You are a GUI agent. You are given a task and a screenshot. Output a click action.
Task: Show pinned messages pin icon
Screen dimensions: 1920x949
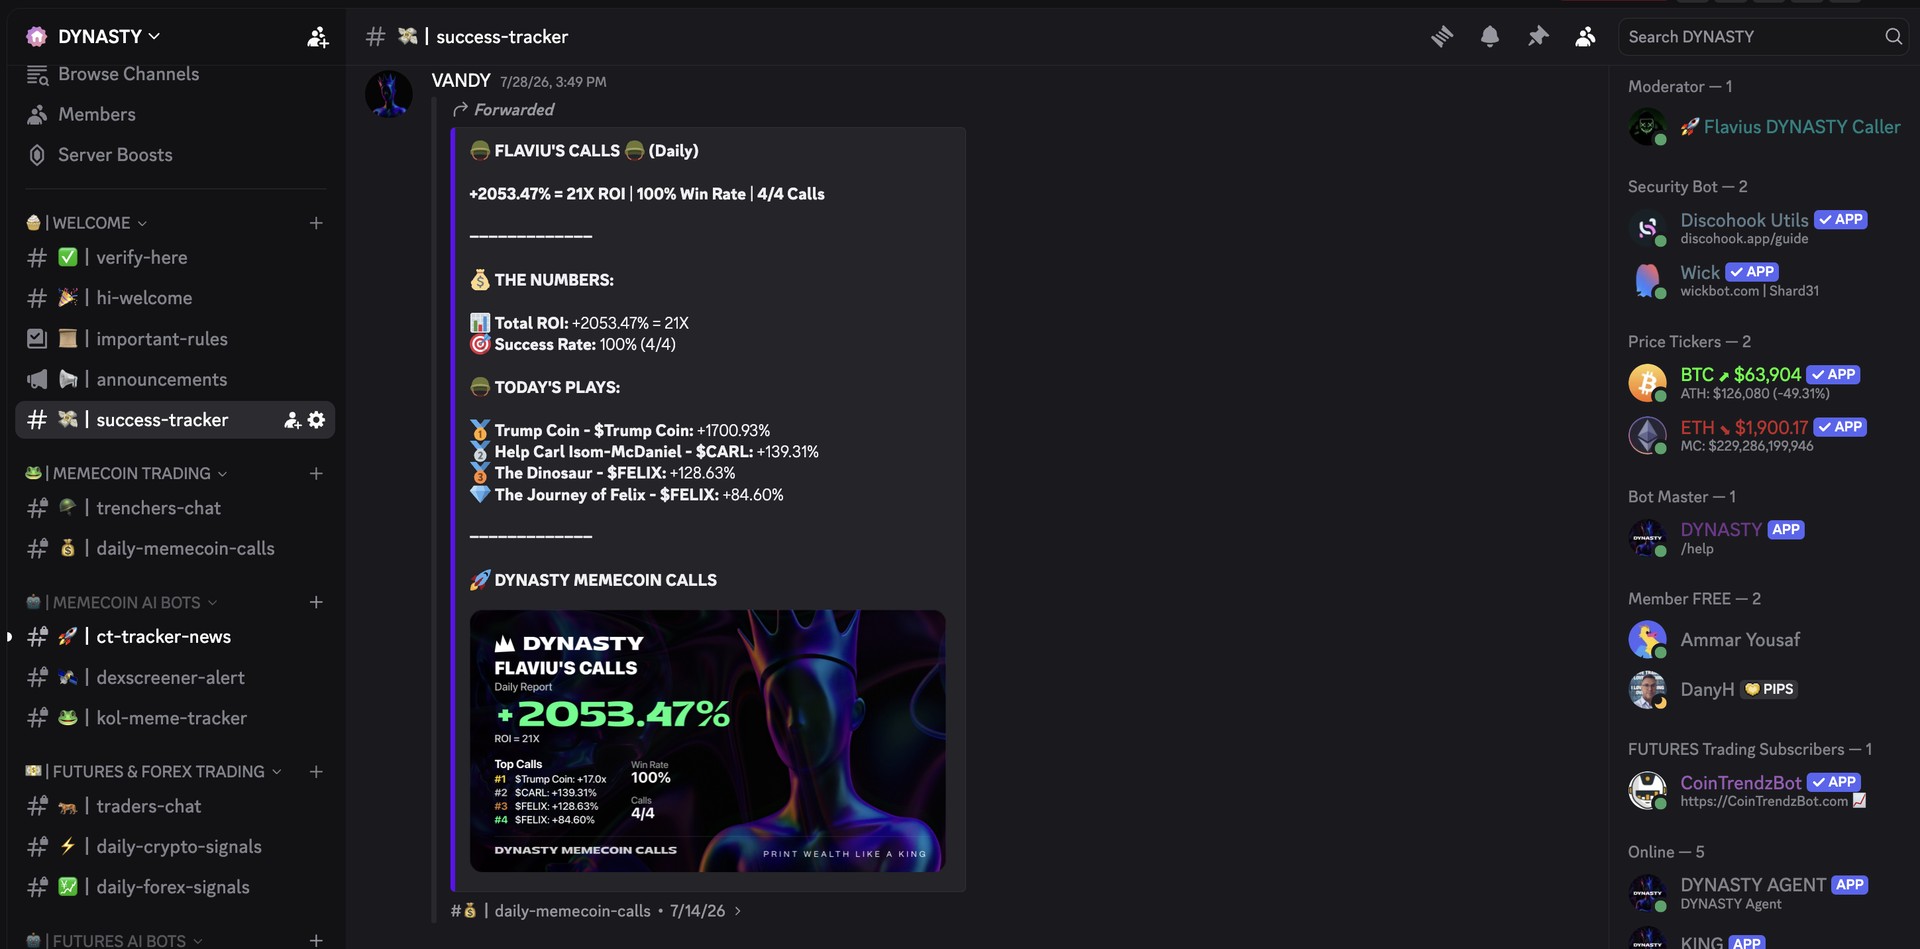(x=1538, y=37)
